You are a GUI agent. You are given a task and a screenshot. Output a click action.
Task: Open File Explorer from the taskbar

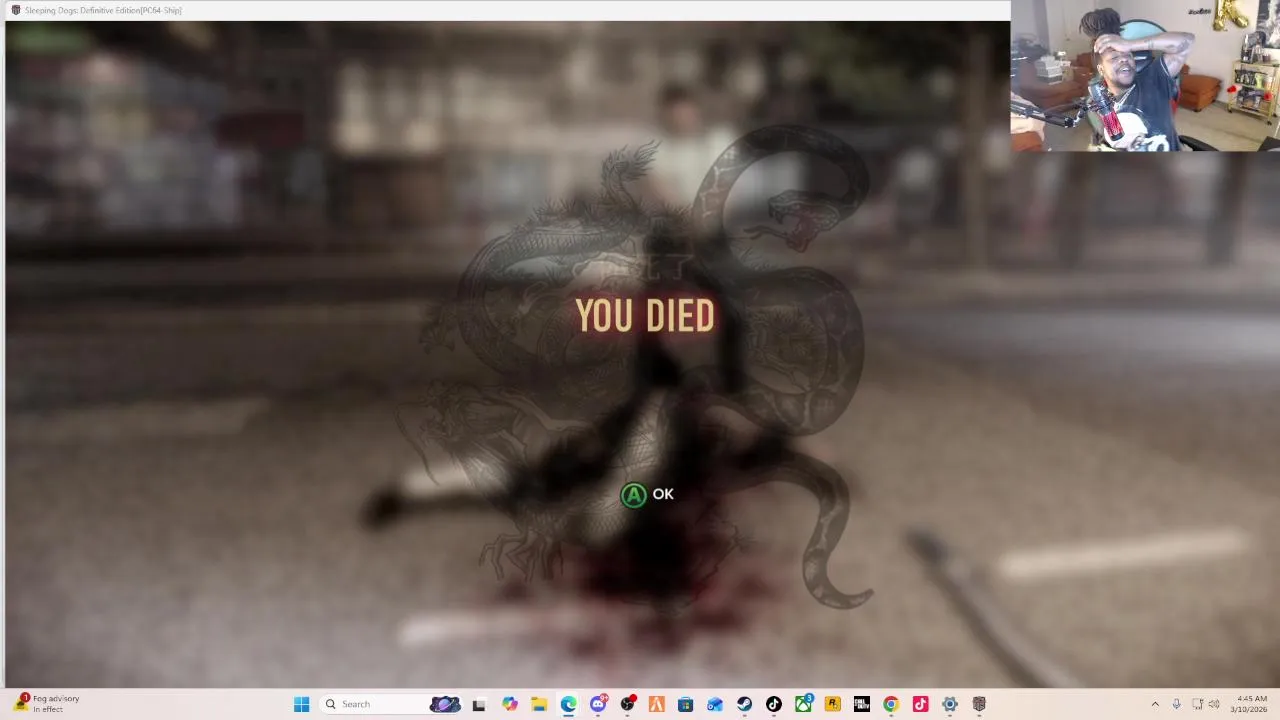tap(539, 704)
